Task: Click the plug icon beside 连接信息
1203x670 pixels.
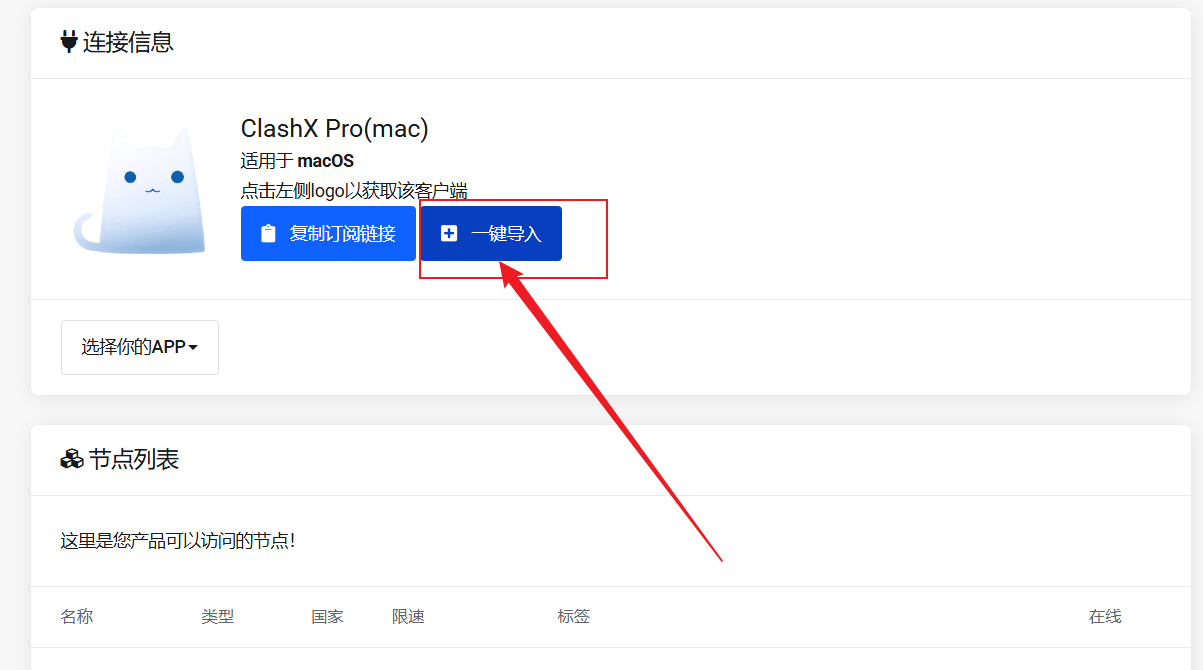Action: 69,42
